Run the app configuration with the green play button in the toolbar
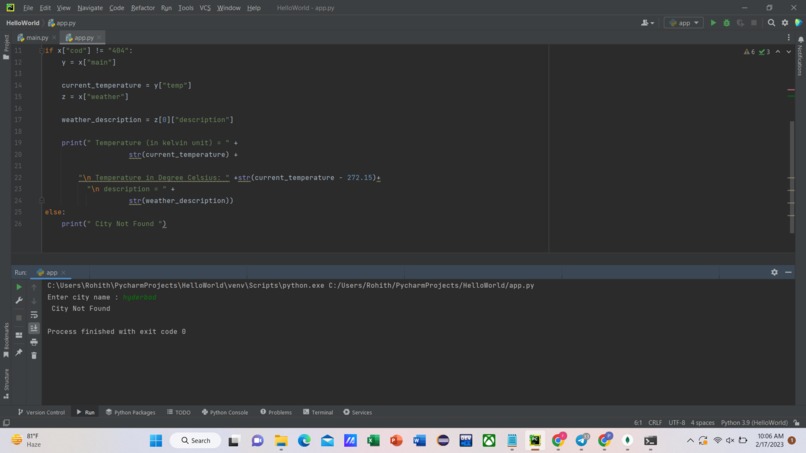Viewport: 806px width, 453px height. pos(713,23)
